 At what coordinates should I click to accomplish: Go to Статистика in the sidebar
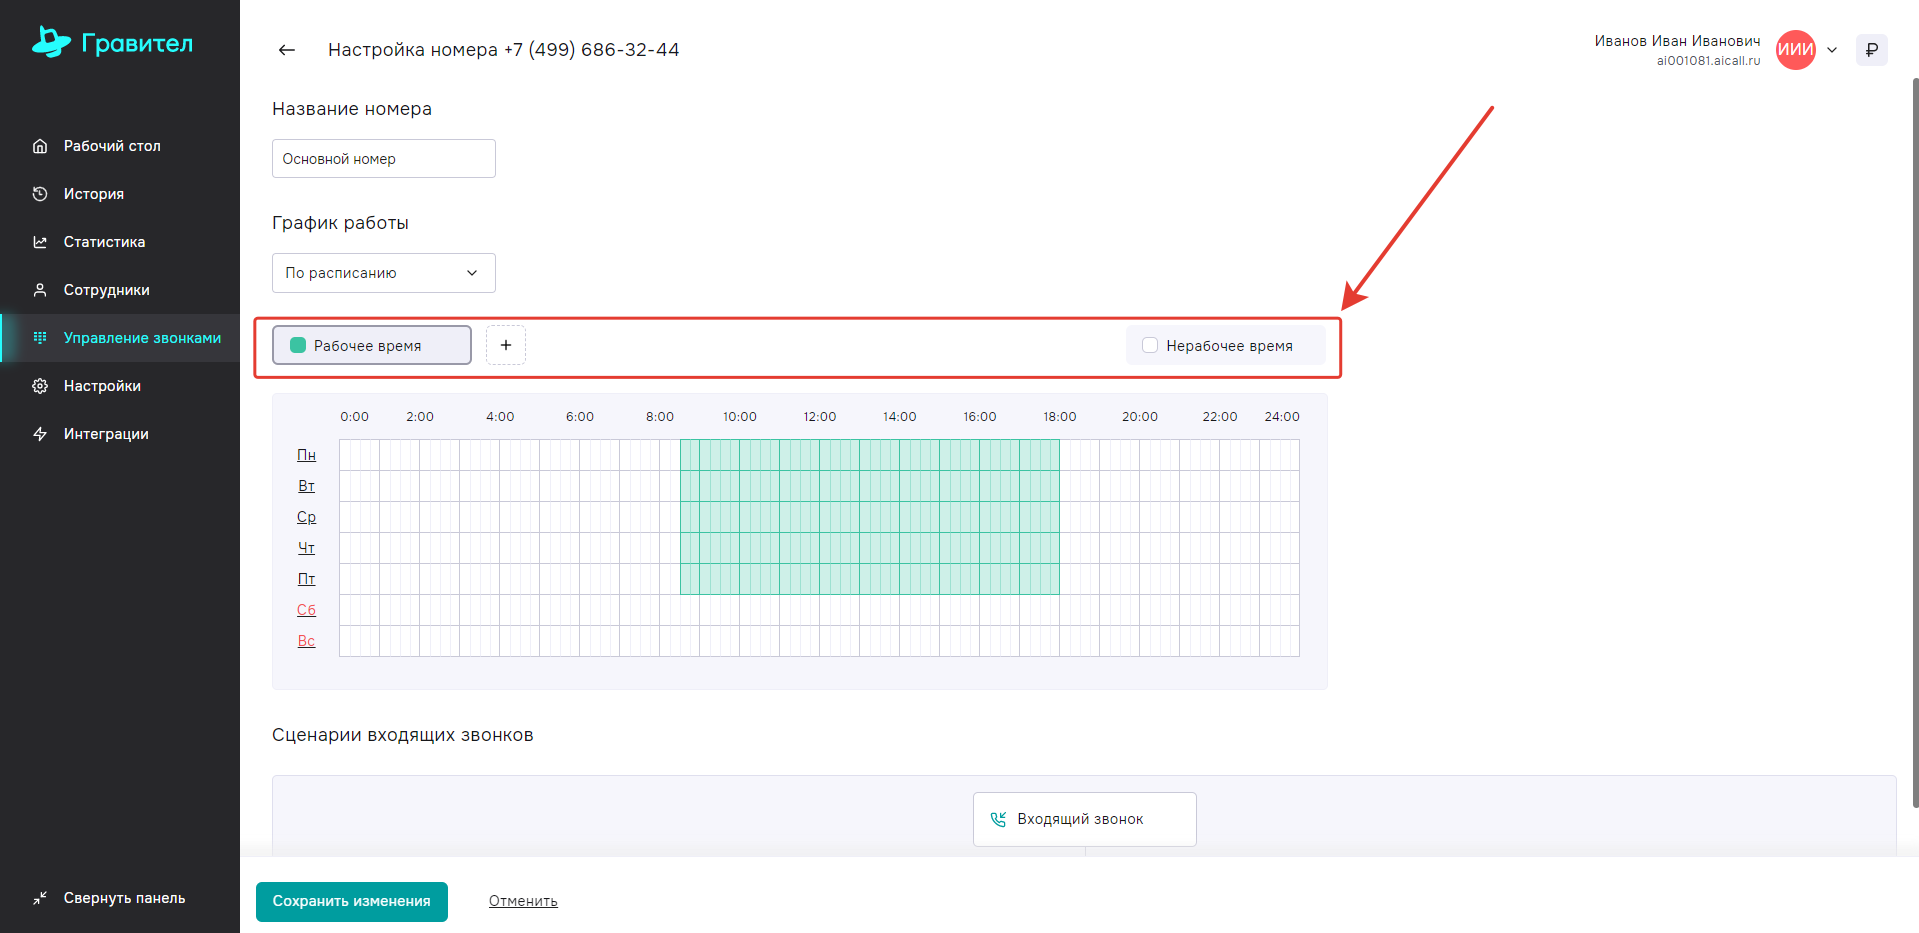click(x=104, y=242)
